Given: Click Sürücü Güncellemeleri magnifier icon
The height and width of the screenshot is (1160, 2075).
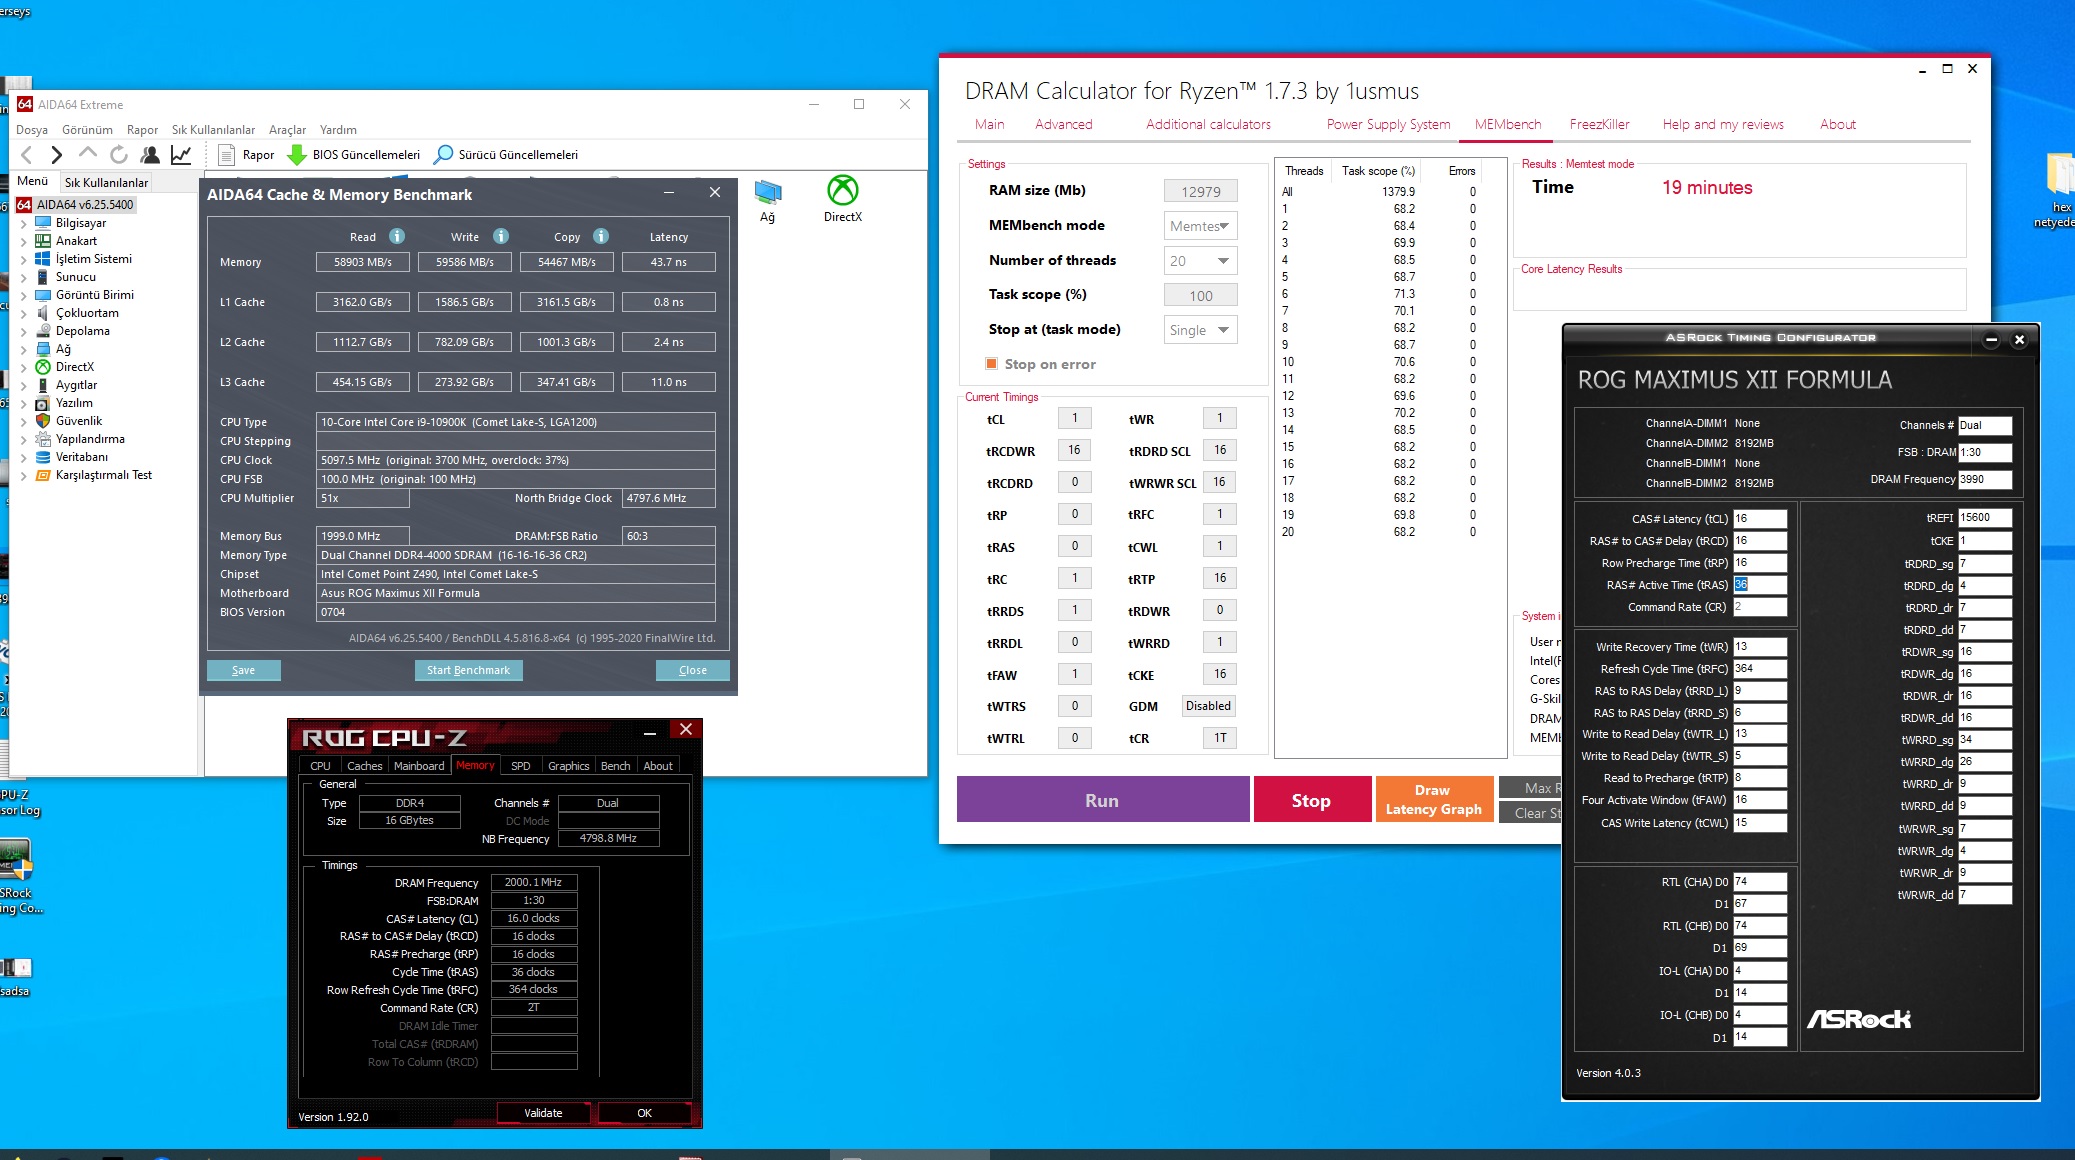Looking at the screenshot, I should [x=443, y=154].
